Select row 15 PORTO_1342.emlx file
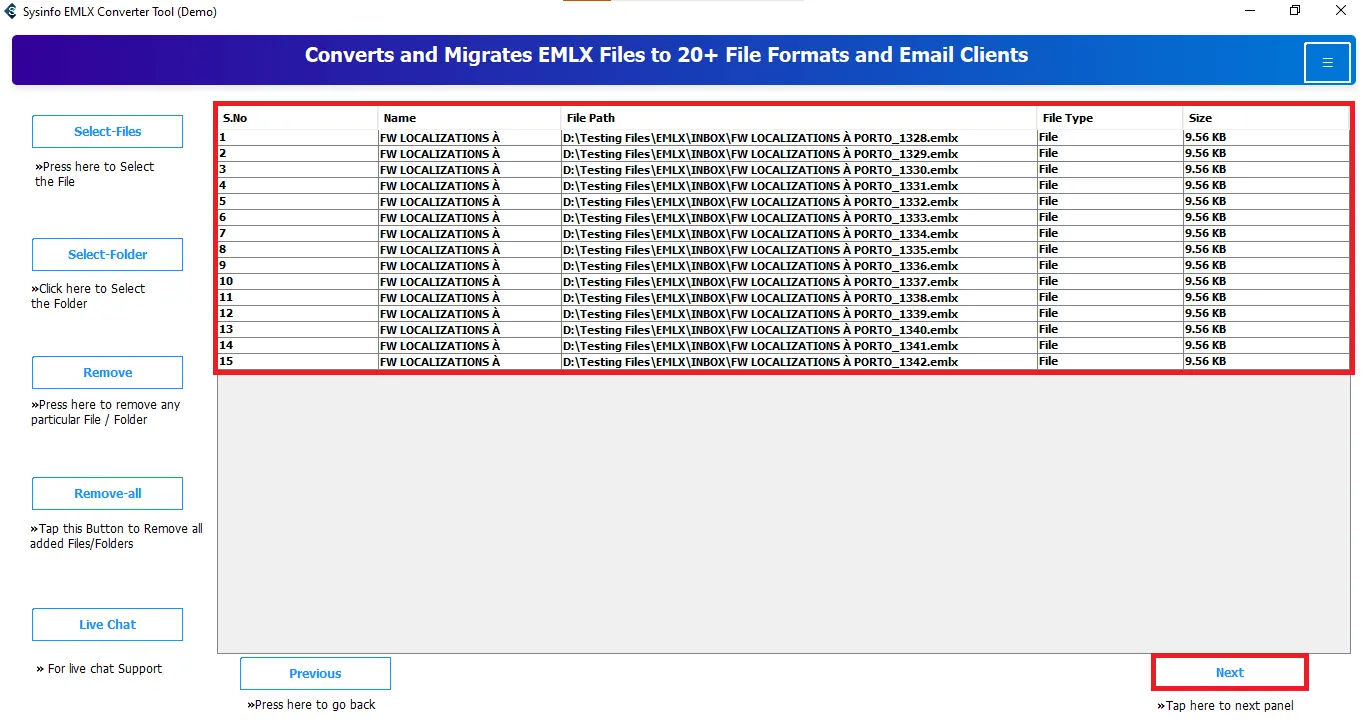The image size is (1366, 726). click(784, 362)
